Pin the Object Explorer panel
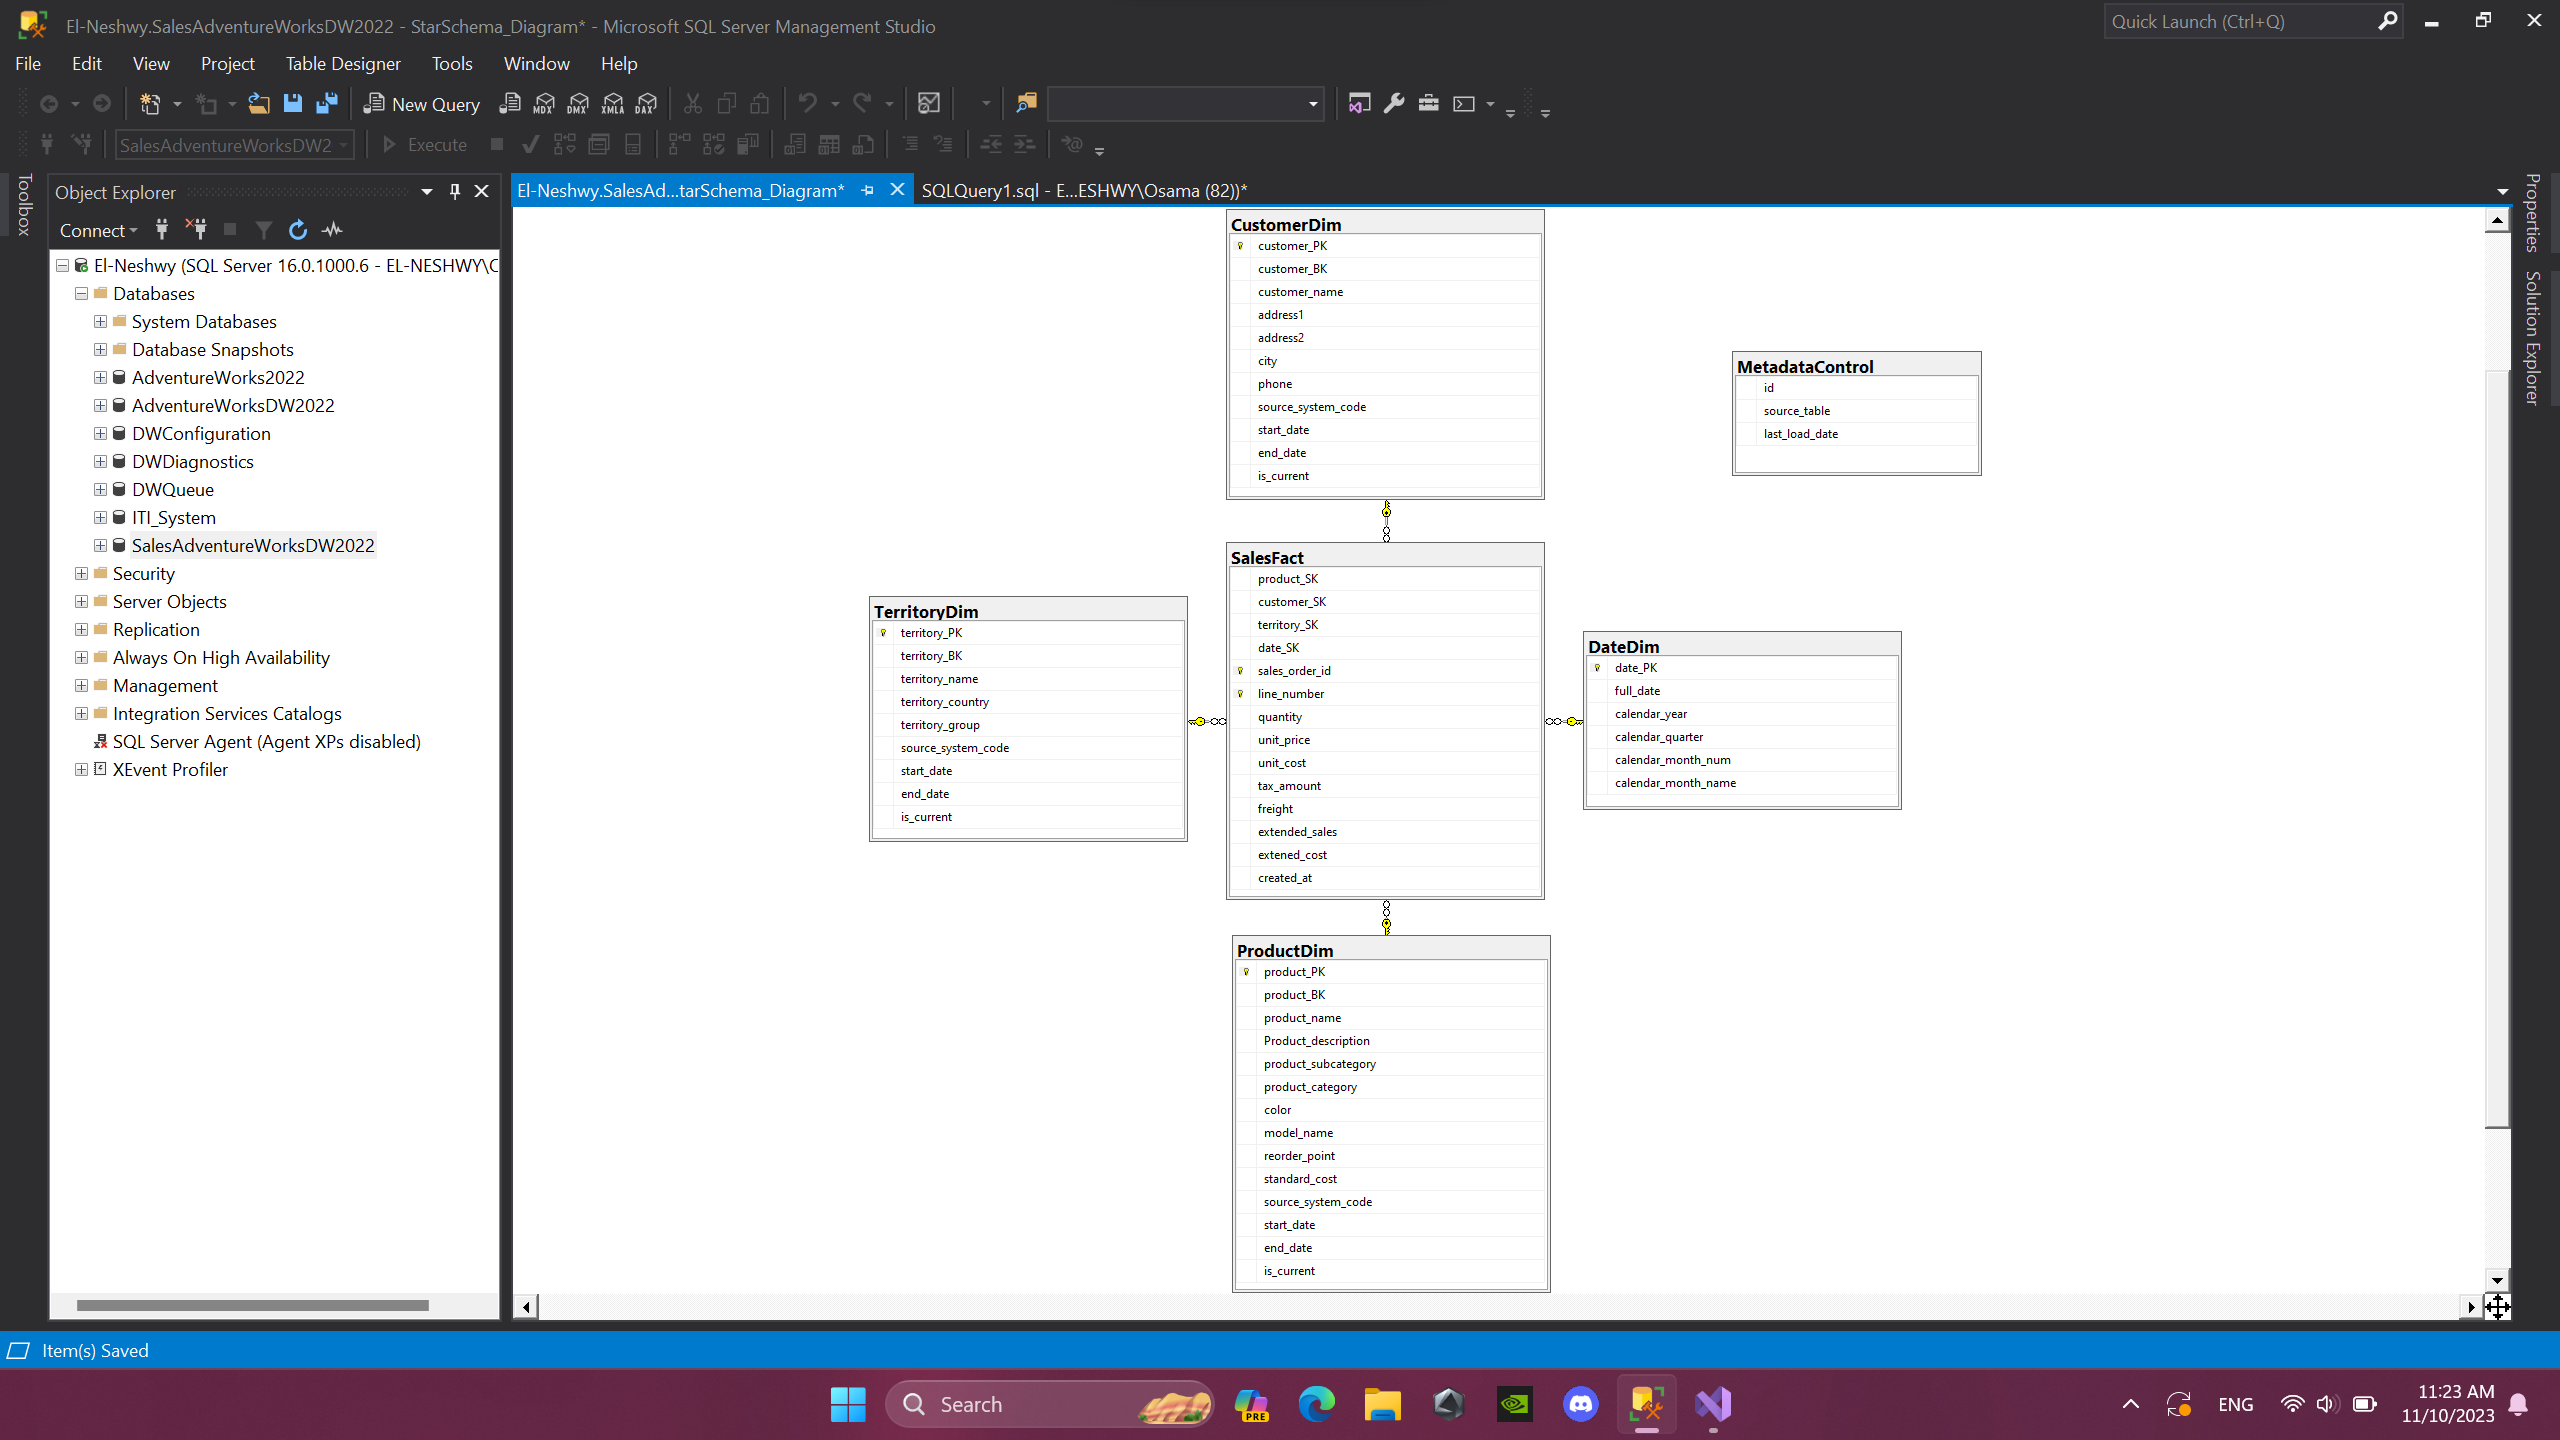 click(x=454, y=190)
